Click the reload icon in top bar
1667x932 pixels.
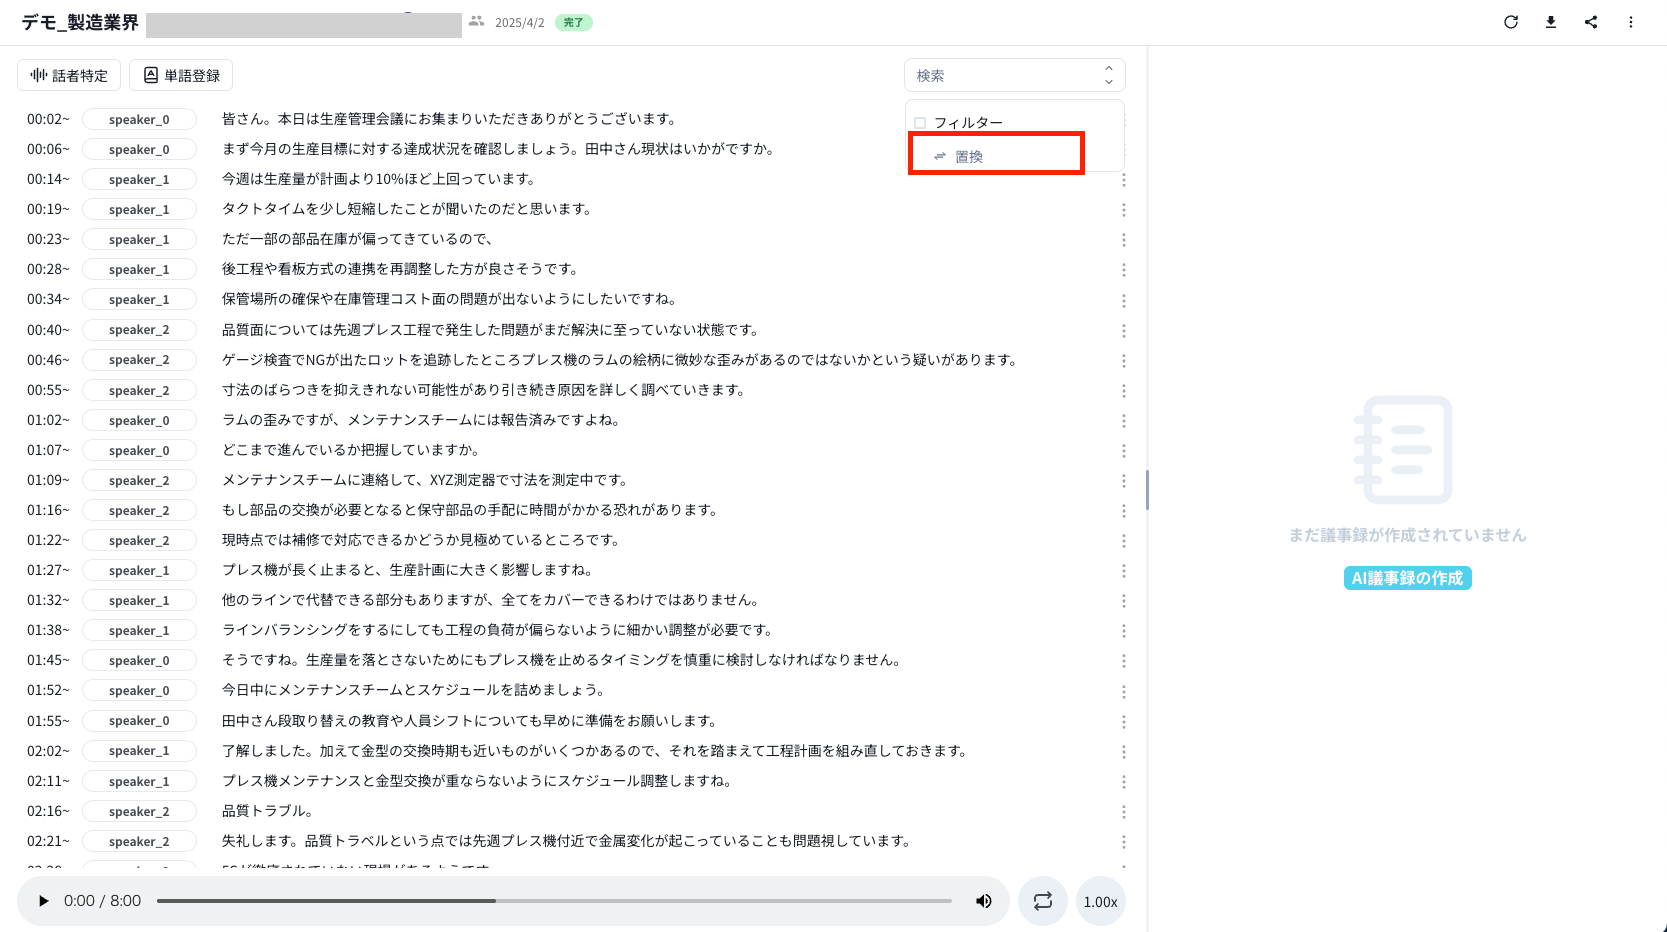point(1511,22)
